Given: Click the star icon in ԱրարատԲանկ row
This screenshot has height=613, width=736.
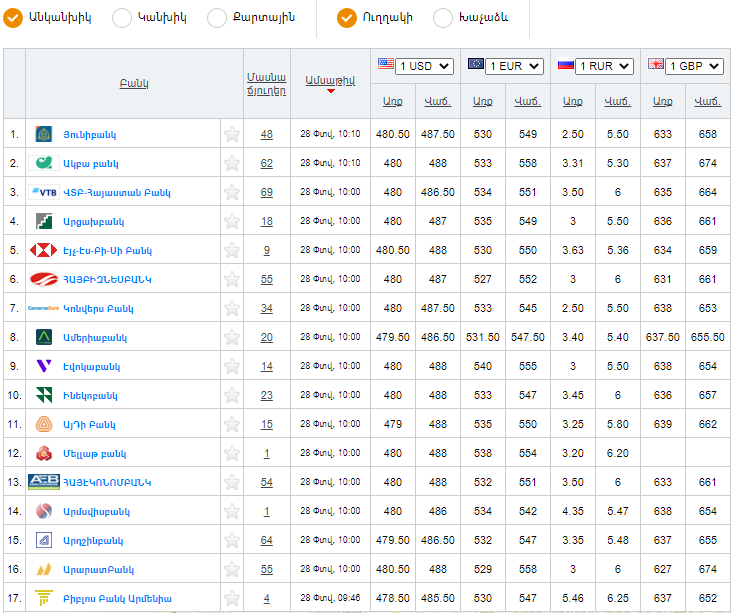Looking at the screenshot, I should 232,569.
